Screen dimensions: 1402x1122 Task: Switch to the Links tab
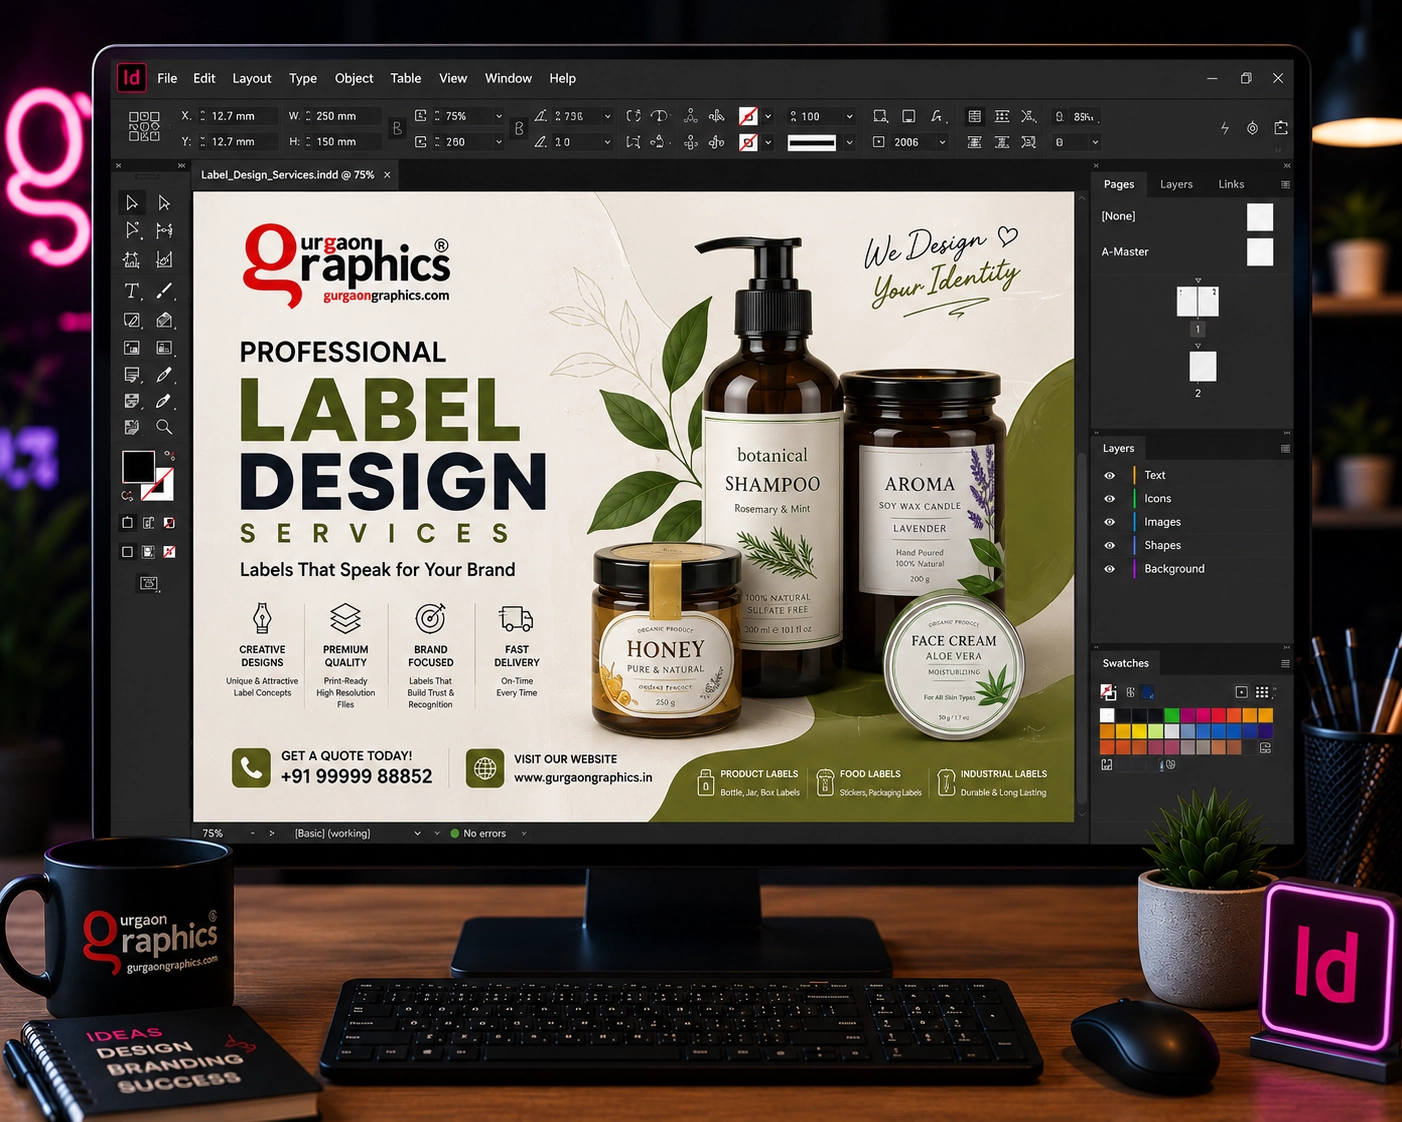pyautogui.click(x=1231, y=184)
